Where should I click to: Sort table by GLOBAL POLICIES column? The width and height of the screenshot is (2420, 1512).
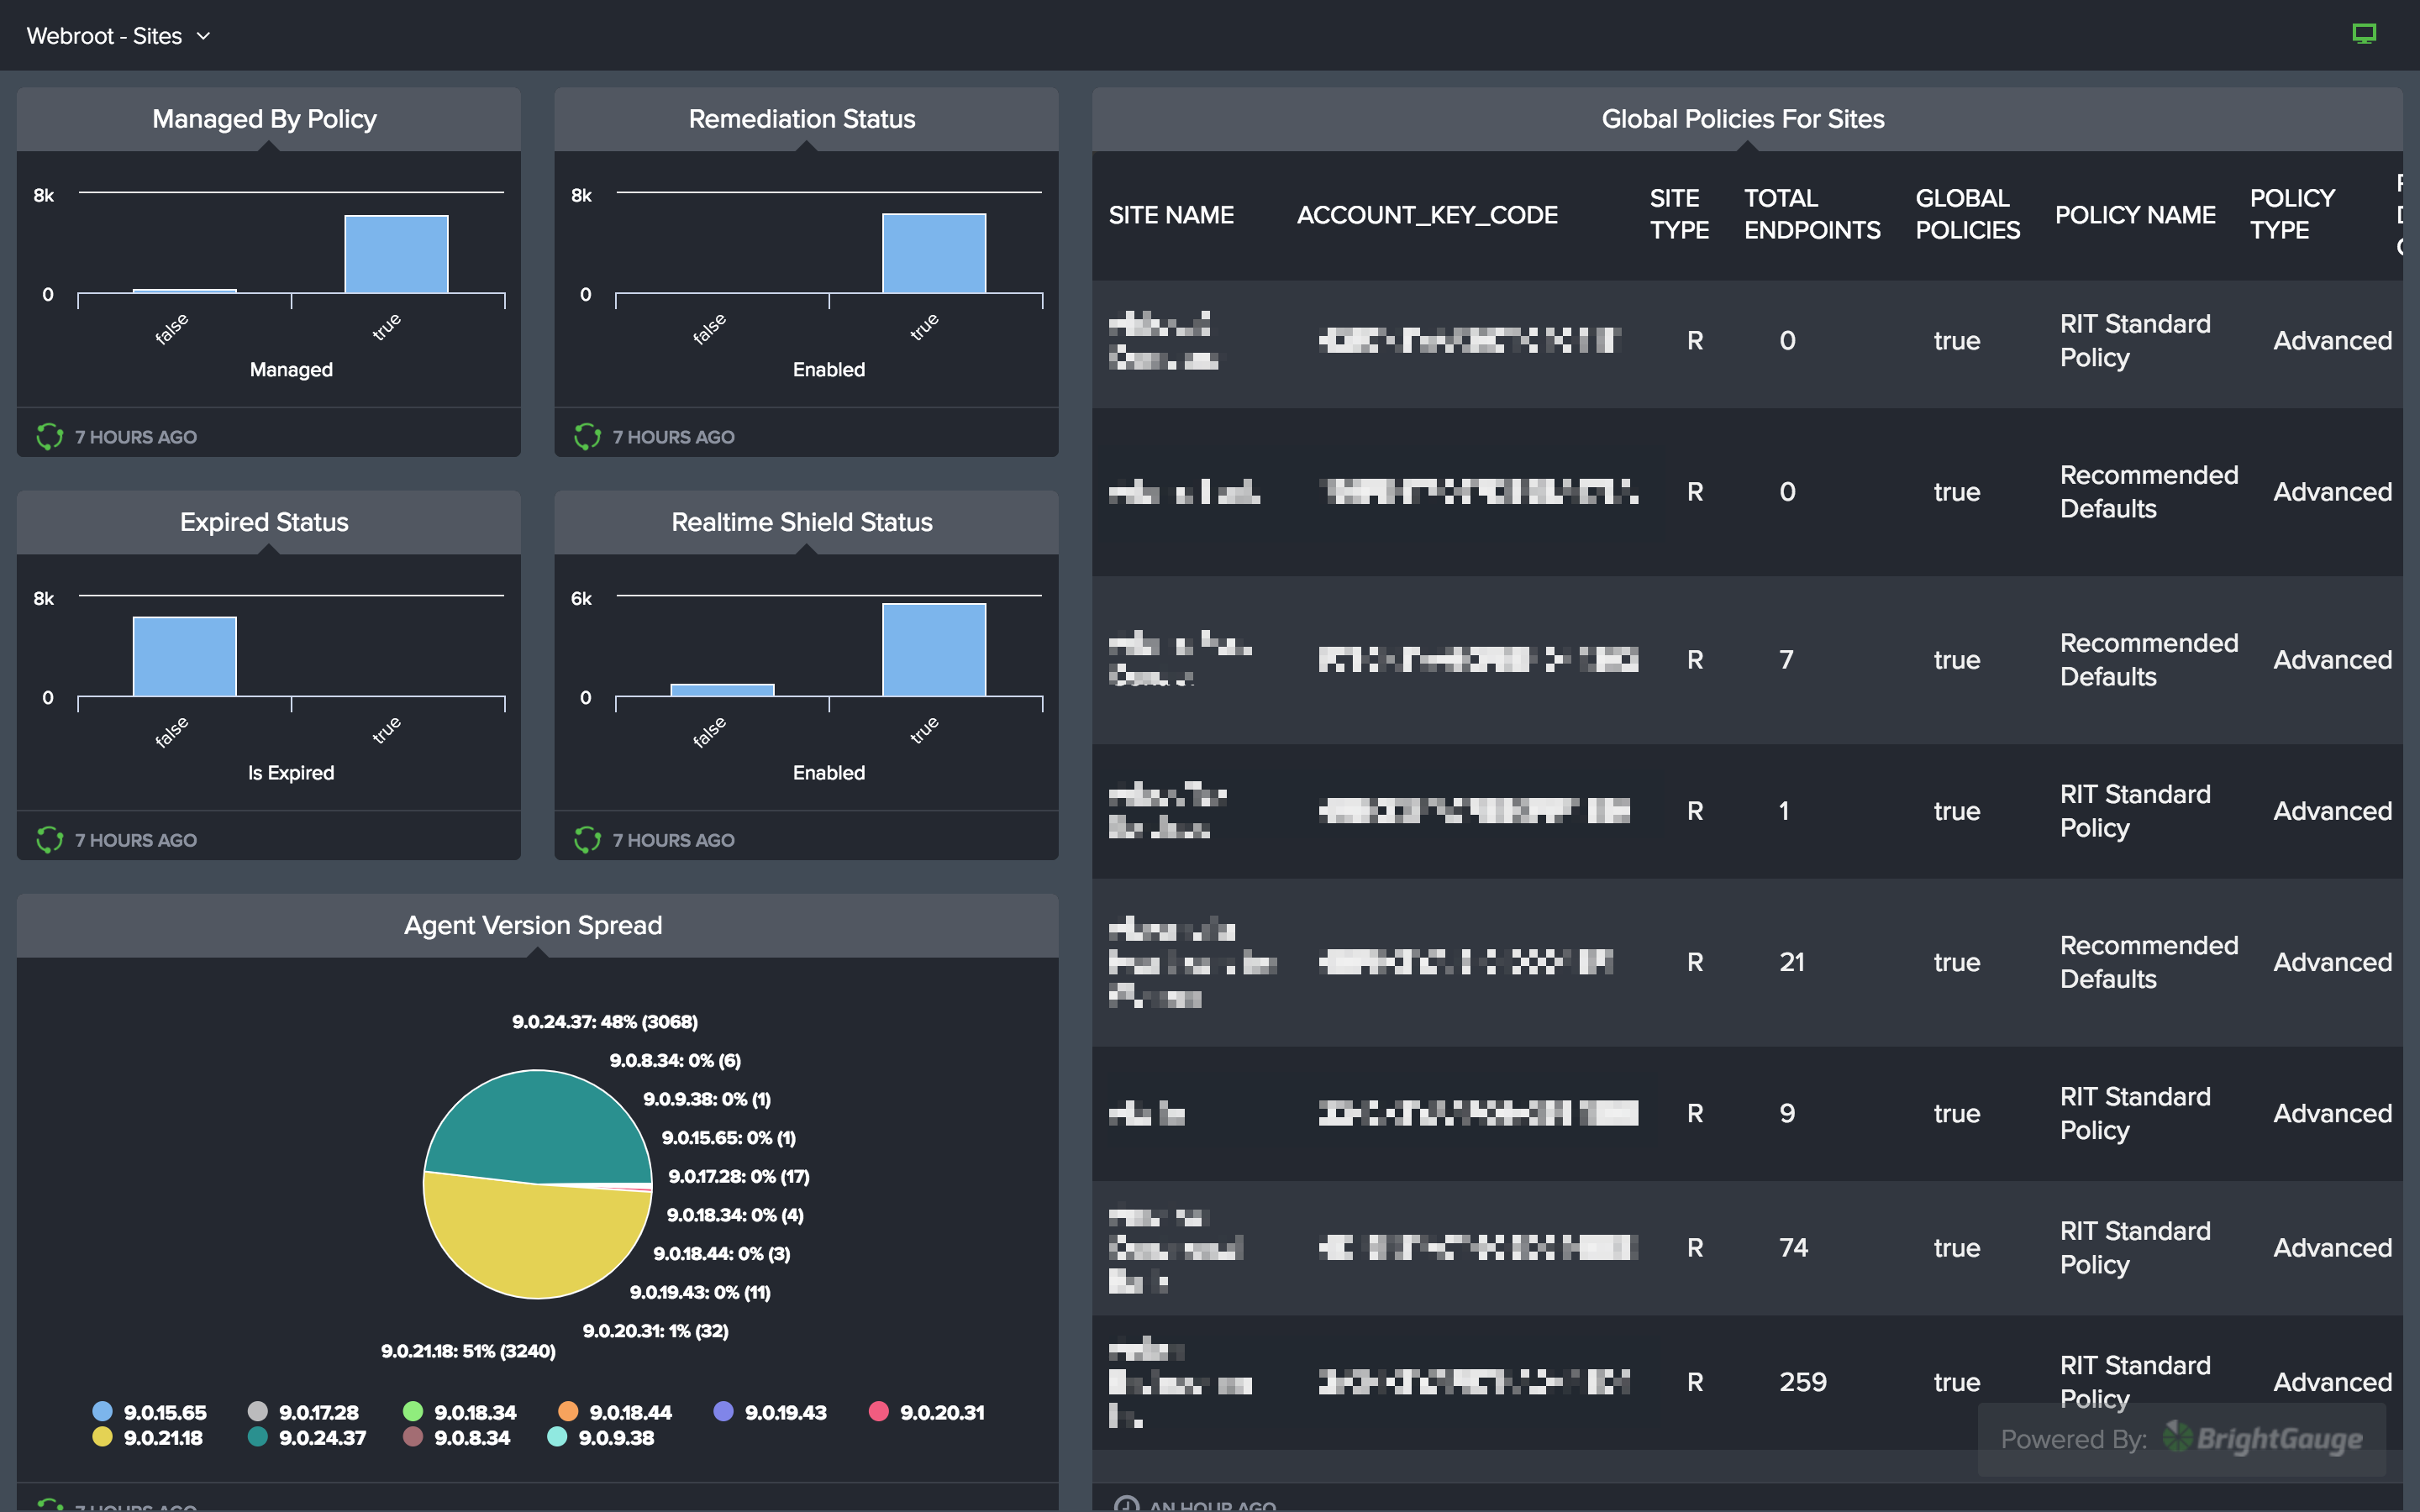pos(1967,214)
